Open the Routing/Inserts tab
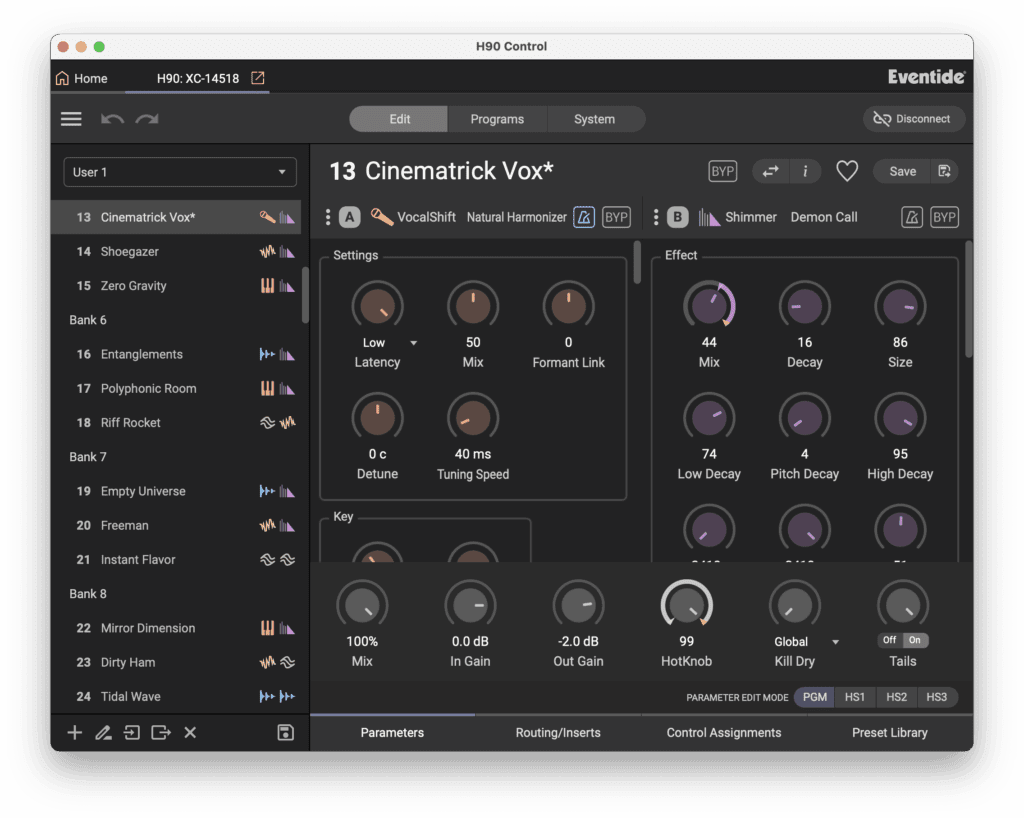 tap(558, 733)
